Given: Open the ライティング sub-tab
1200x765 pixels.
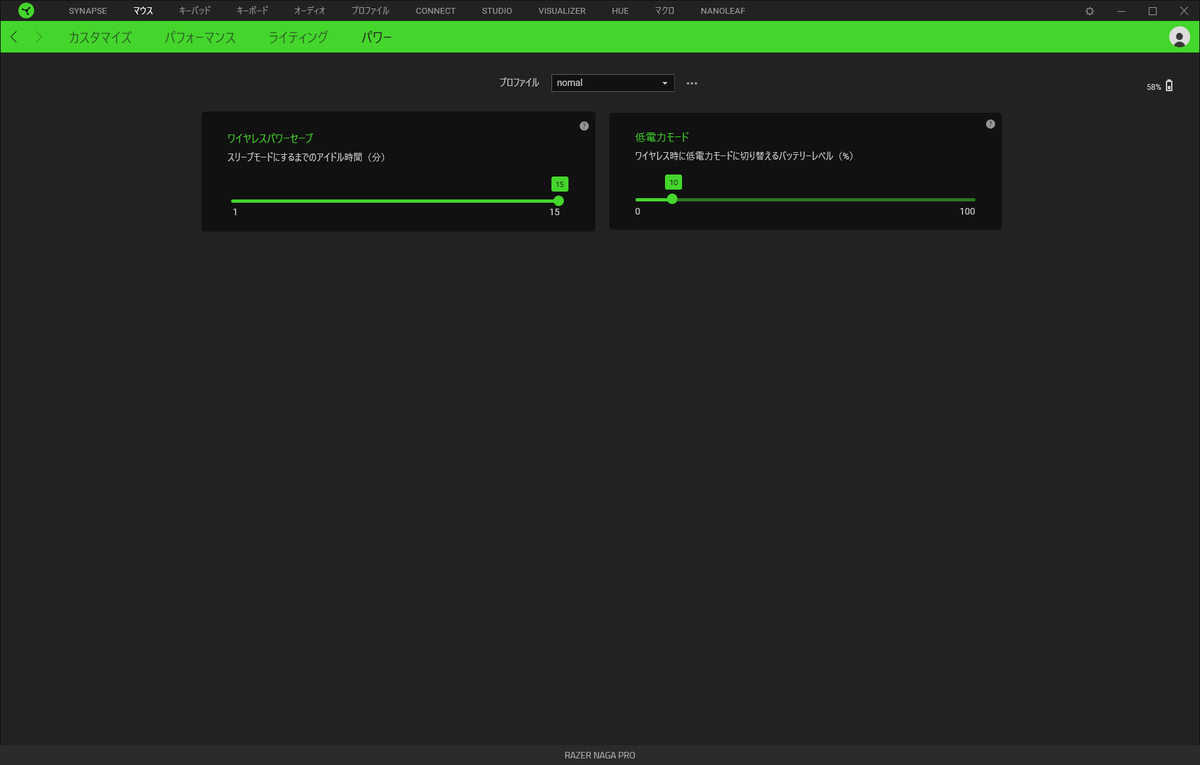Looking at the screenshot, I should pyautogui.click(x=298, y=37).
